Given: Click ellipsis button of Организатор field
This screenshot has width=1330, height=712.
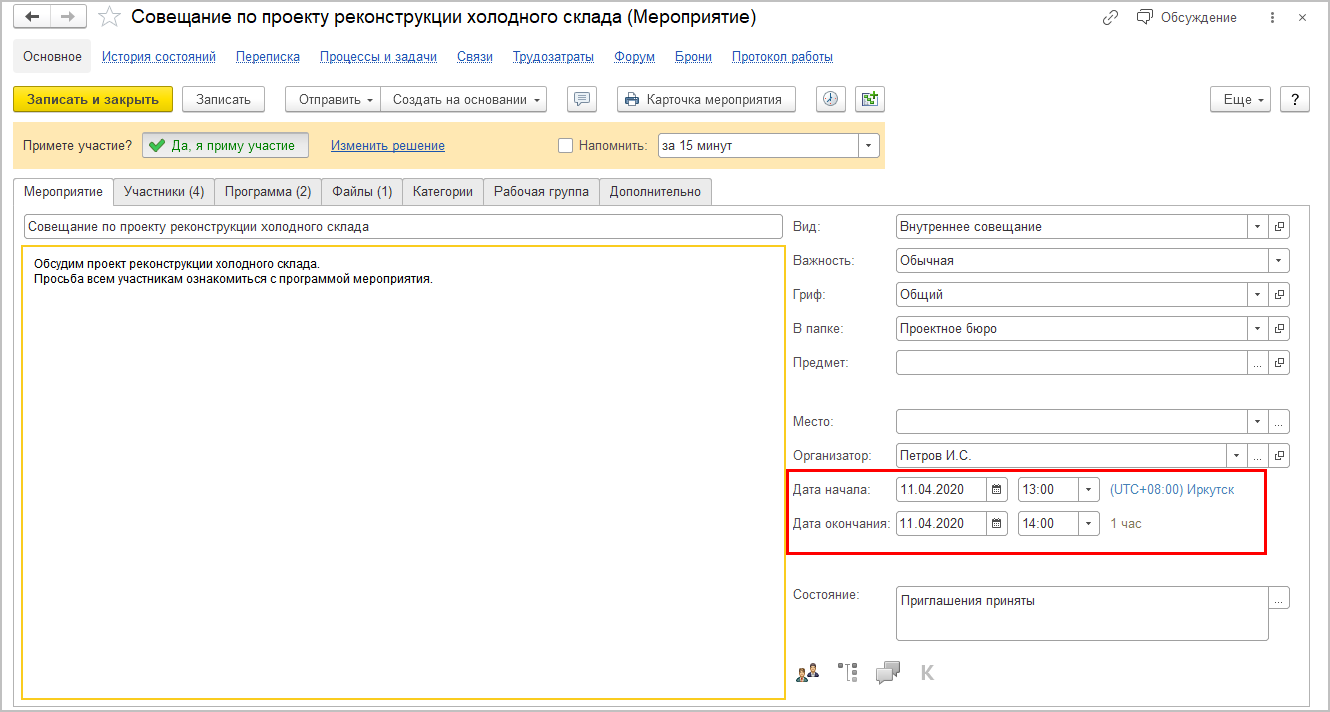Looking at the screenshot, I should [x=1258, y=456].
